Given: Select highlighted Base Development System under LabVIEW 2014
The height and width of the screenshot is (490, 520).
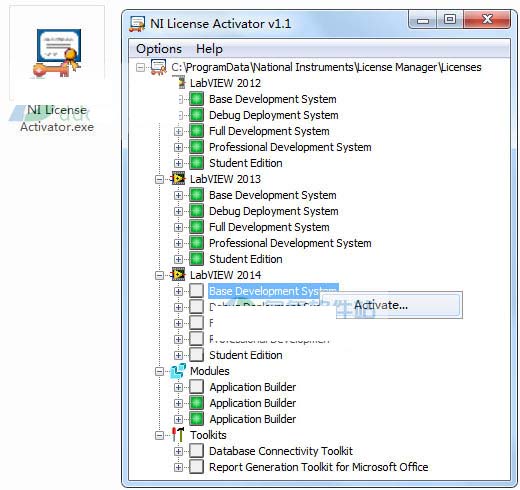Looking at the screenshot, I should coord(273,291).
